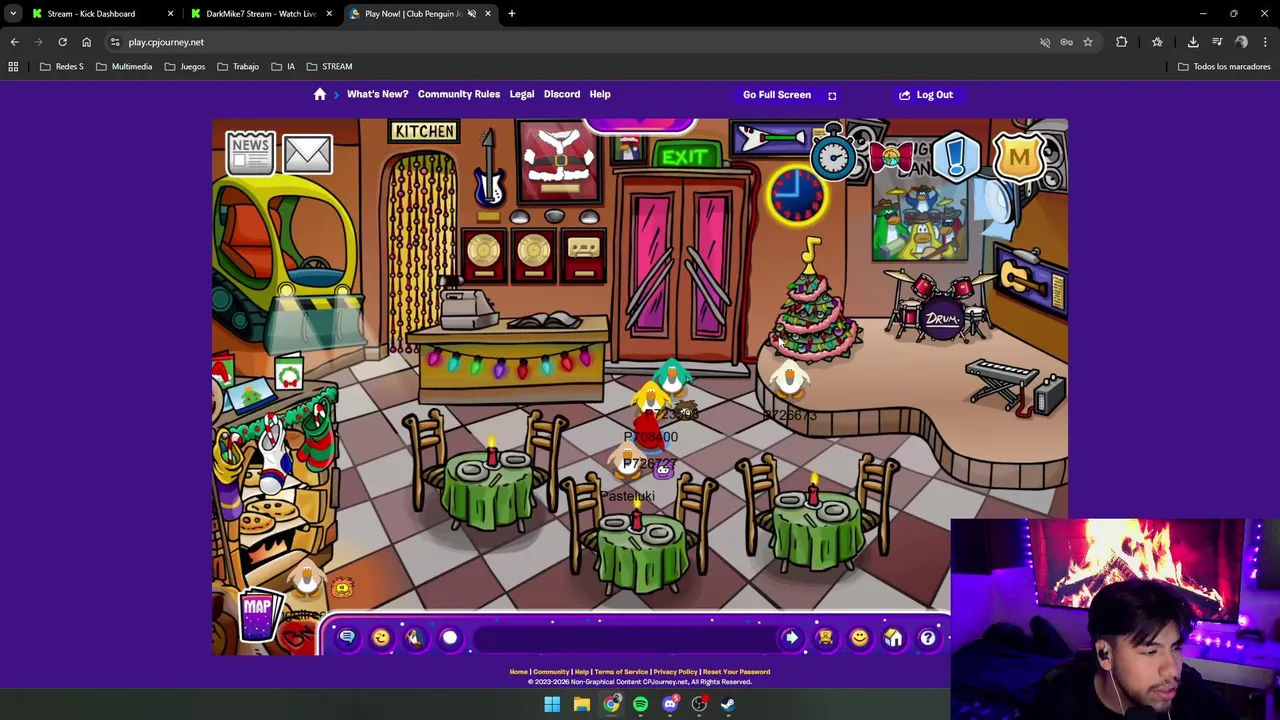The width and height of the screenshot is (1280, 720).
Task: Open the question mark help icon
Action: pyautogui.click(x=927, y=637)
